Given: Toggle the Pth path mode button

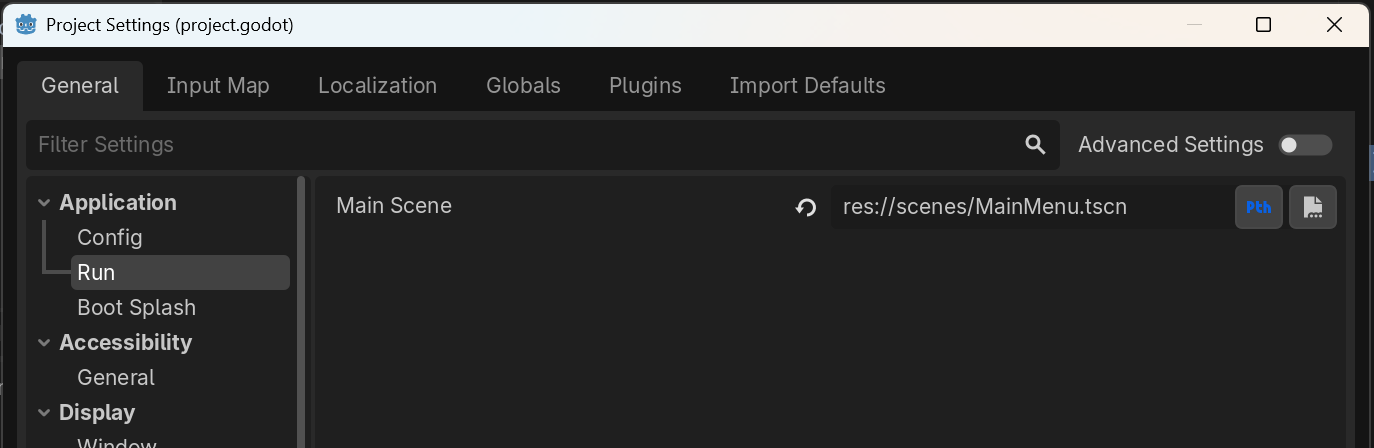Looking at the screenshot, I should coord(1259,207).
